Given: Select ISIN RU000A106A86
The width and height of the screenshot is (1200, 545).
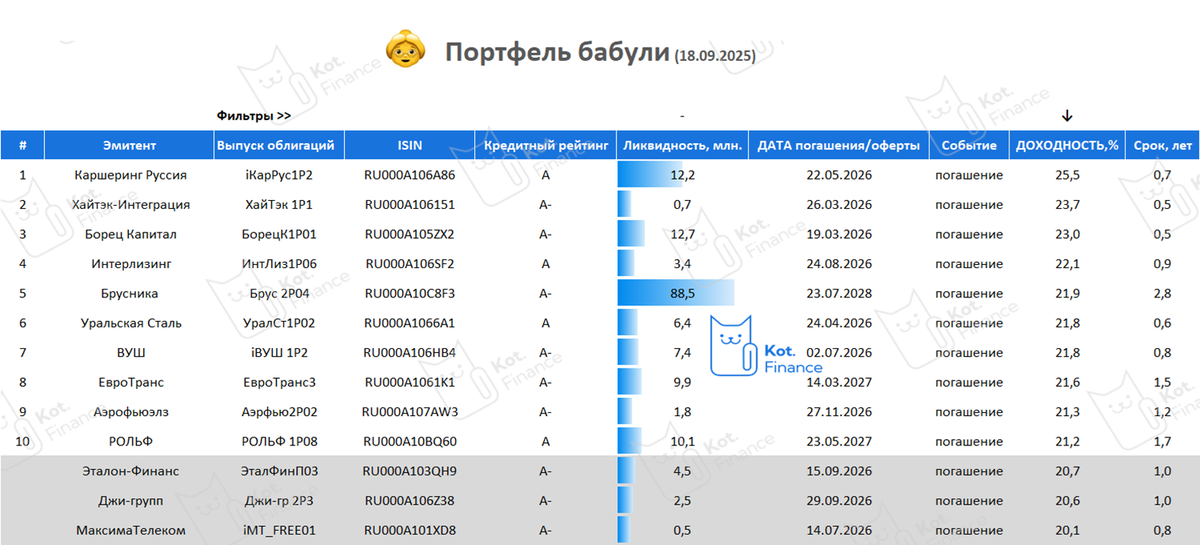Looking at the screenshot, I should click(410, 175).
